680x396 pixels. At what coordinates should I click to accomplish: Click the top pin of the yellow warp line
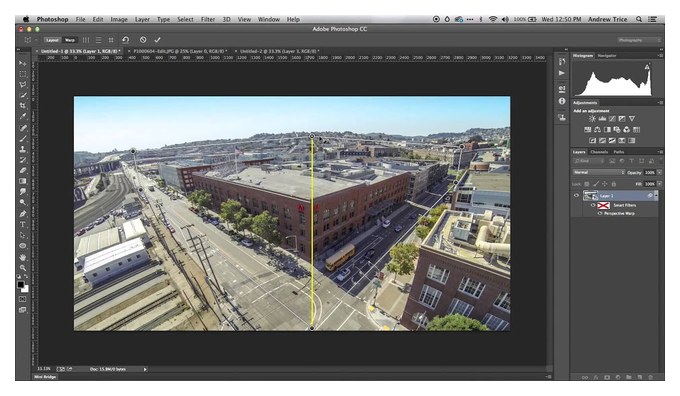(312, 136)
